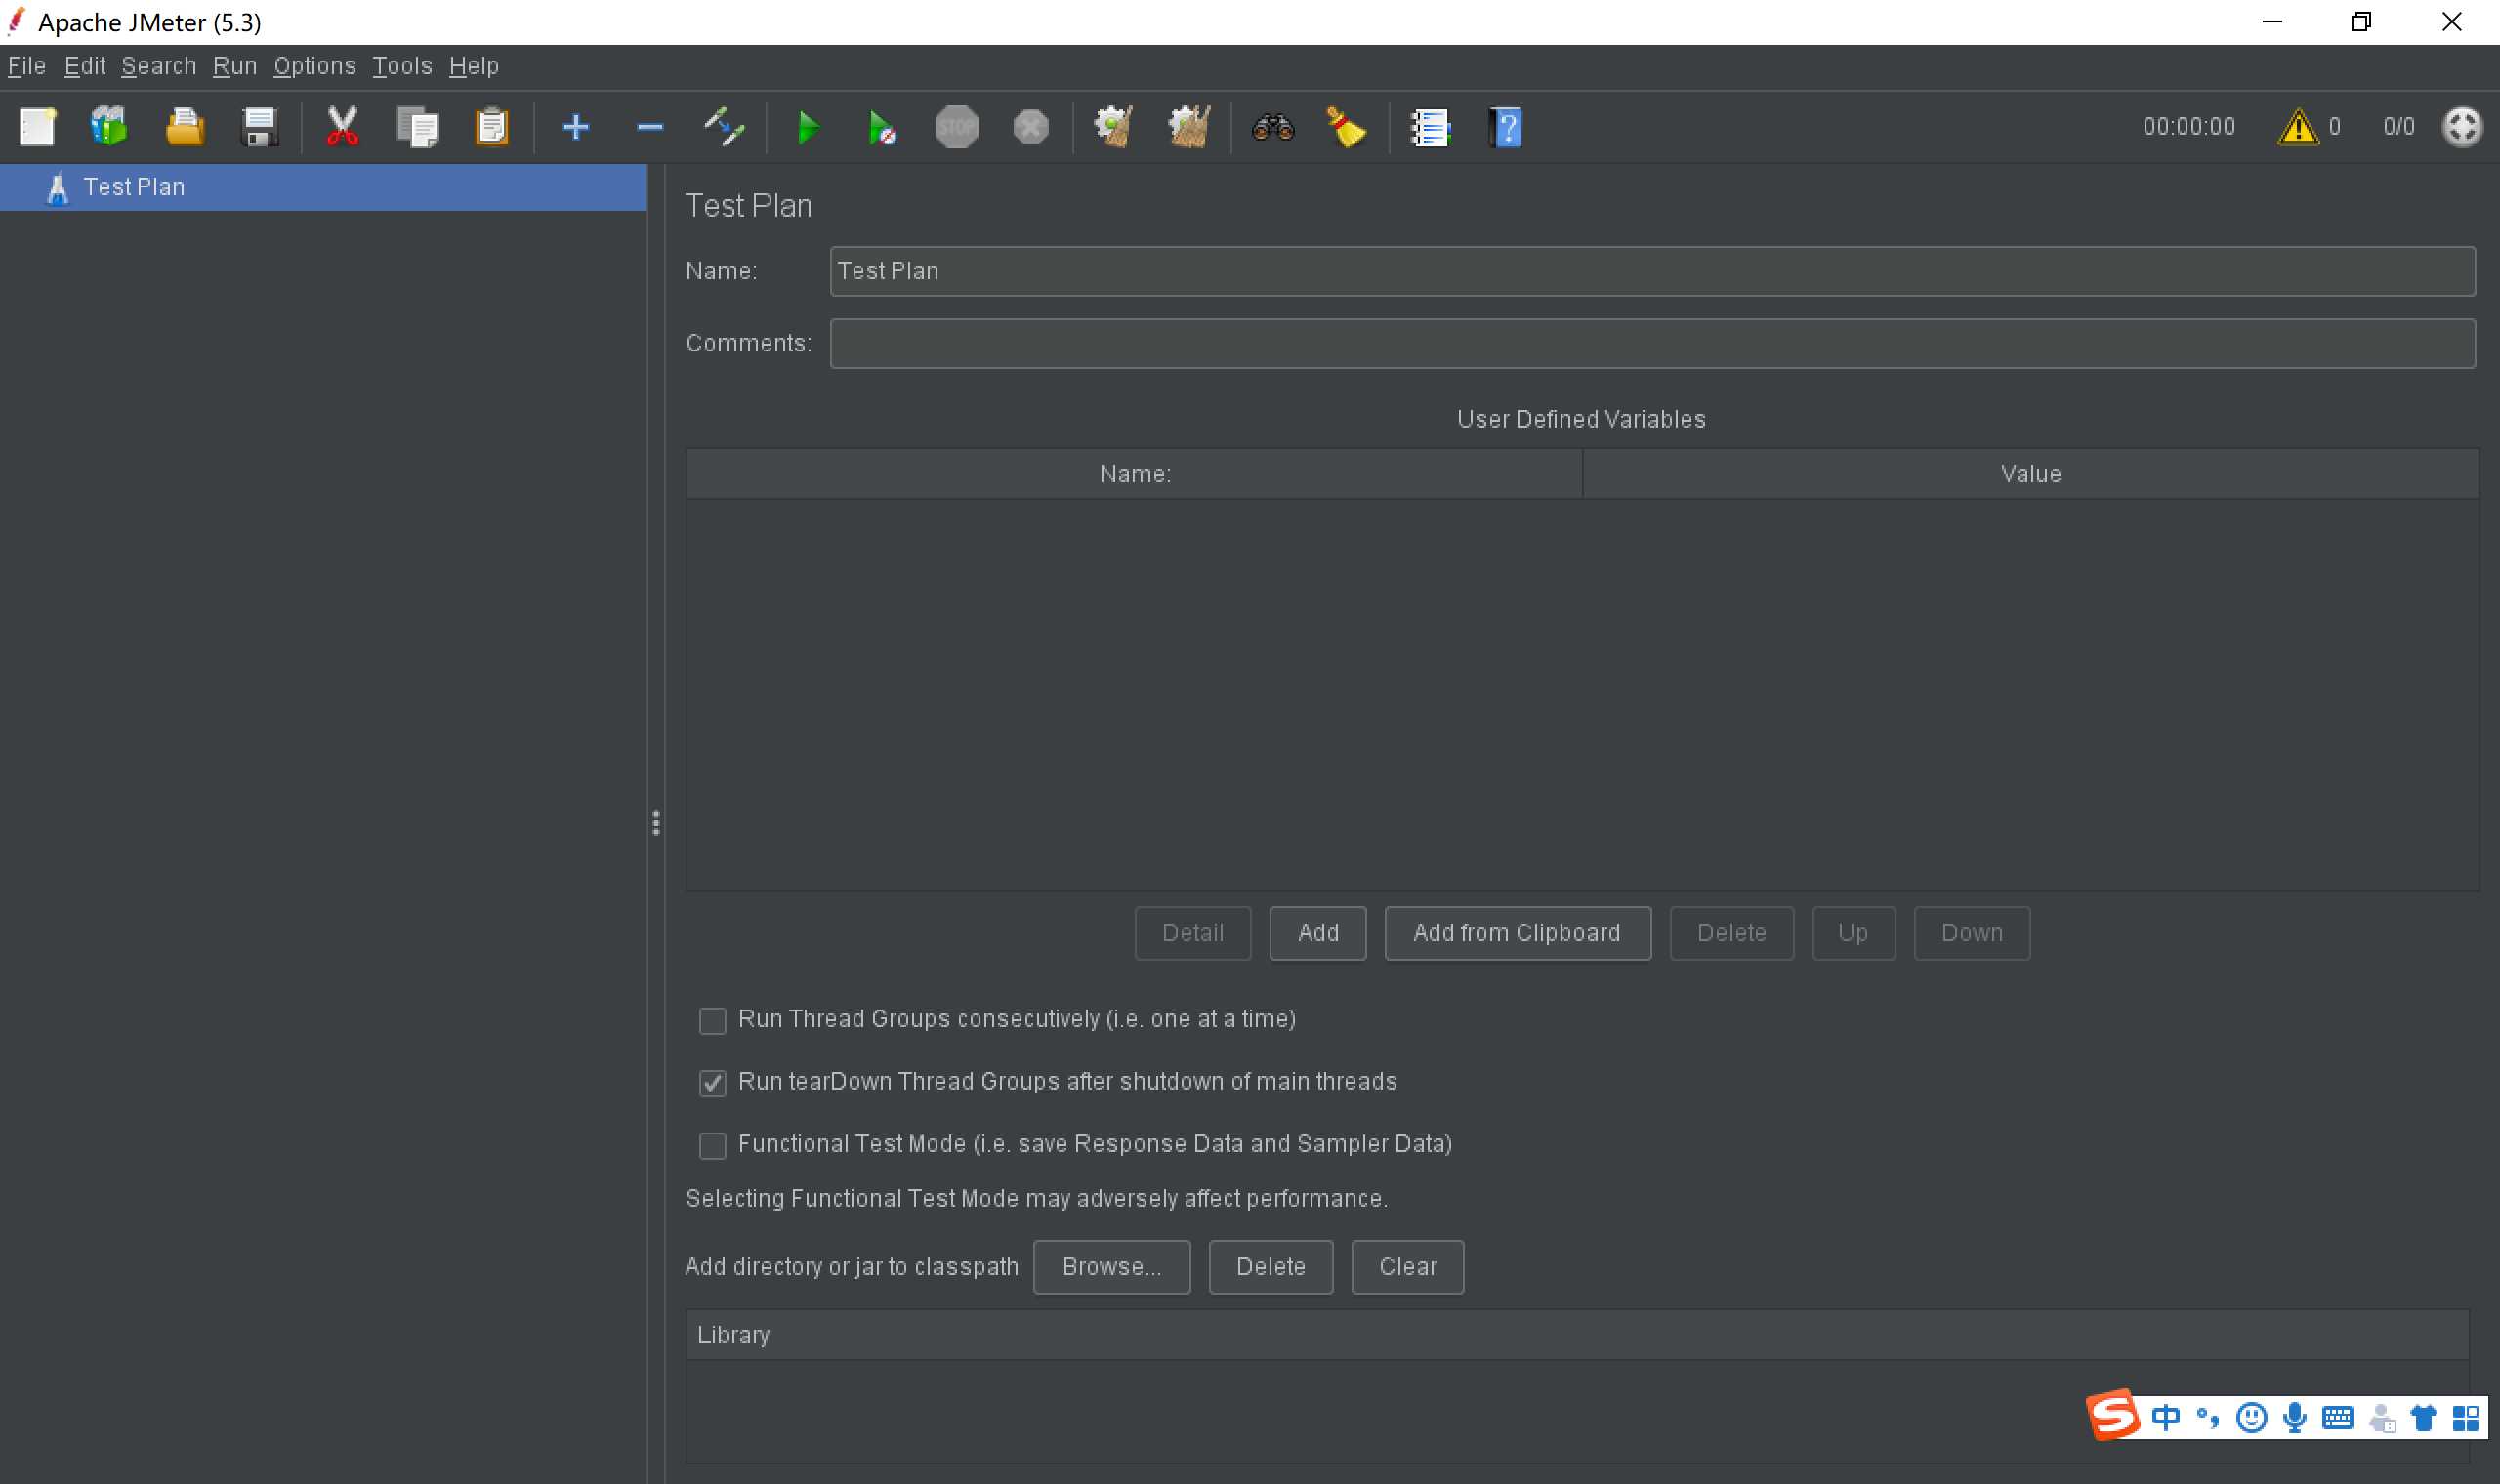Select the Test Plan tree node
The height and width of the screenshot is (1484, 2500).
323,187
